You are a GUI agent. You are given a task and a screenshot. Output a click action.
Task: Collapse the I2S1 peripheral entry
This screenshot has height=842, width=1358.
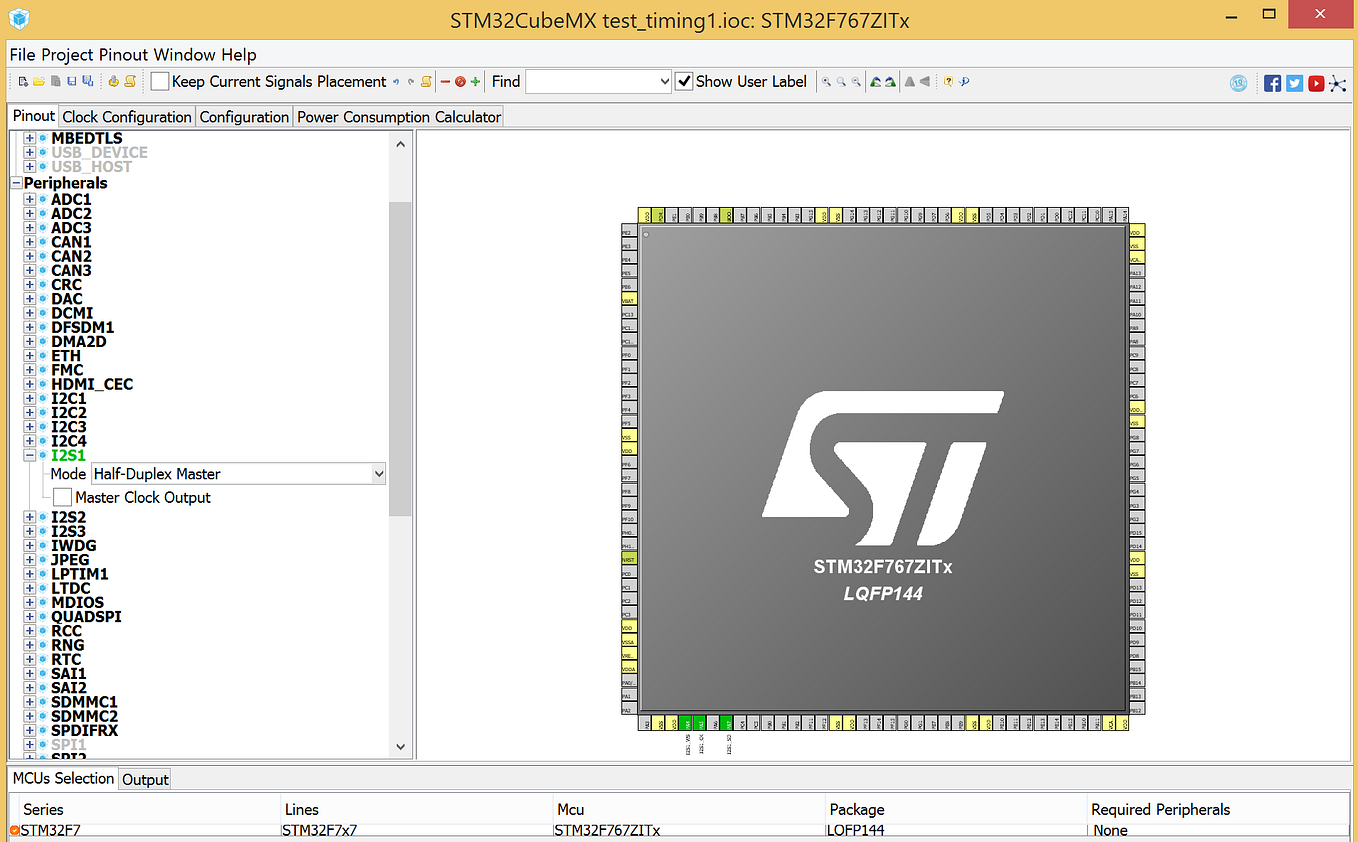pos(30,455)
